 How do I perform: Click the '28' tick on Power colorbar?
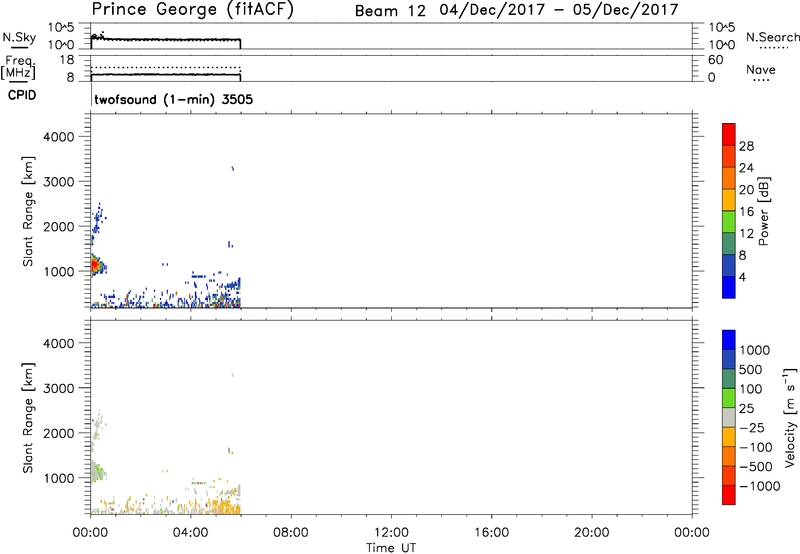(x=746, y=146)
